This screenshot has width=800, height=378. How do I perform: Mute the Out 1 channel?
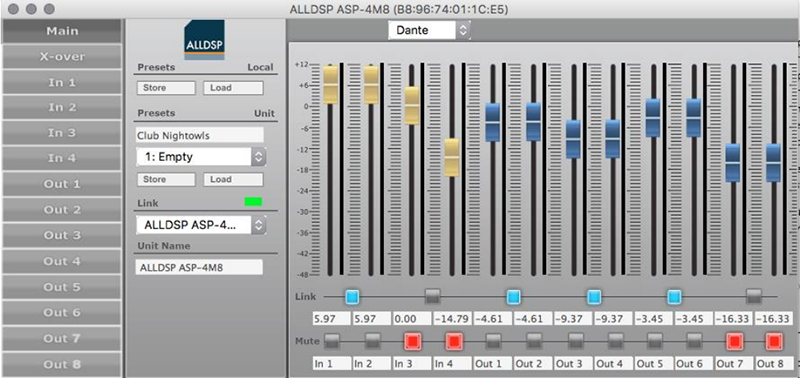point(493,341)
